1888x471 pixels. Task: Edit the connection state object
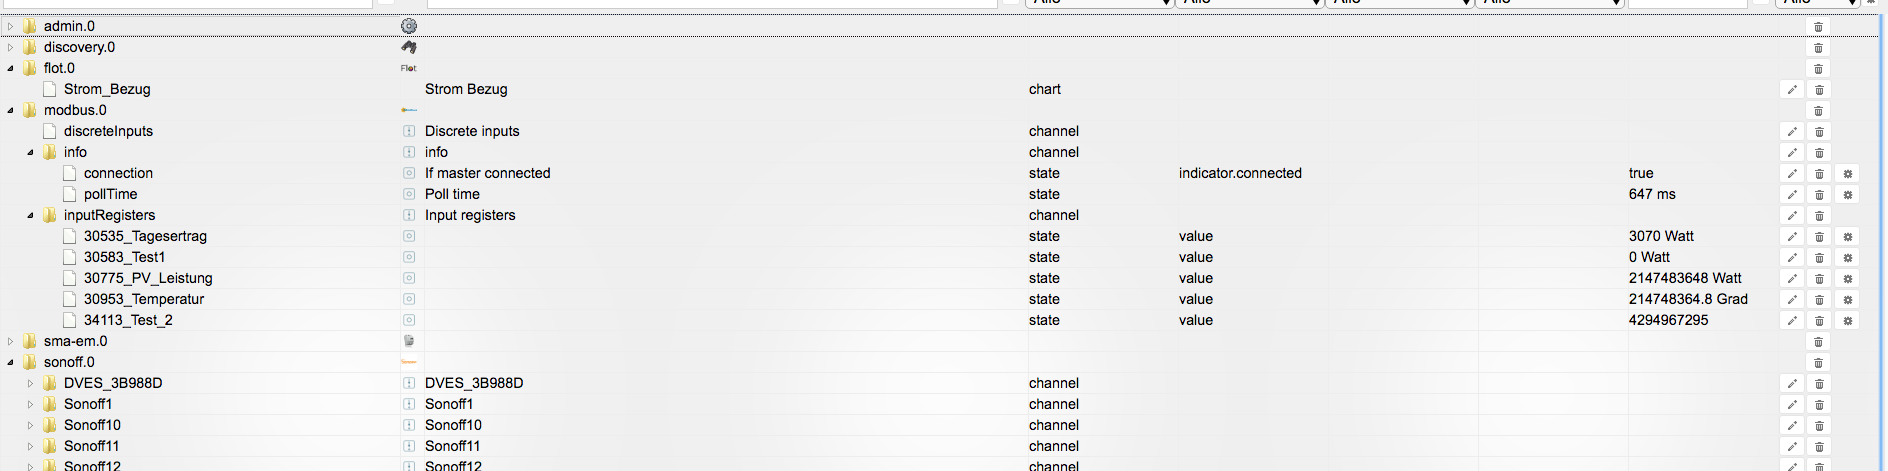coord(1792,174)
